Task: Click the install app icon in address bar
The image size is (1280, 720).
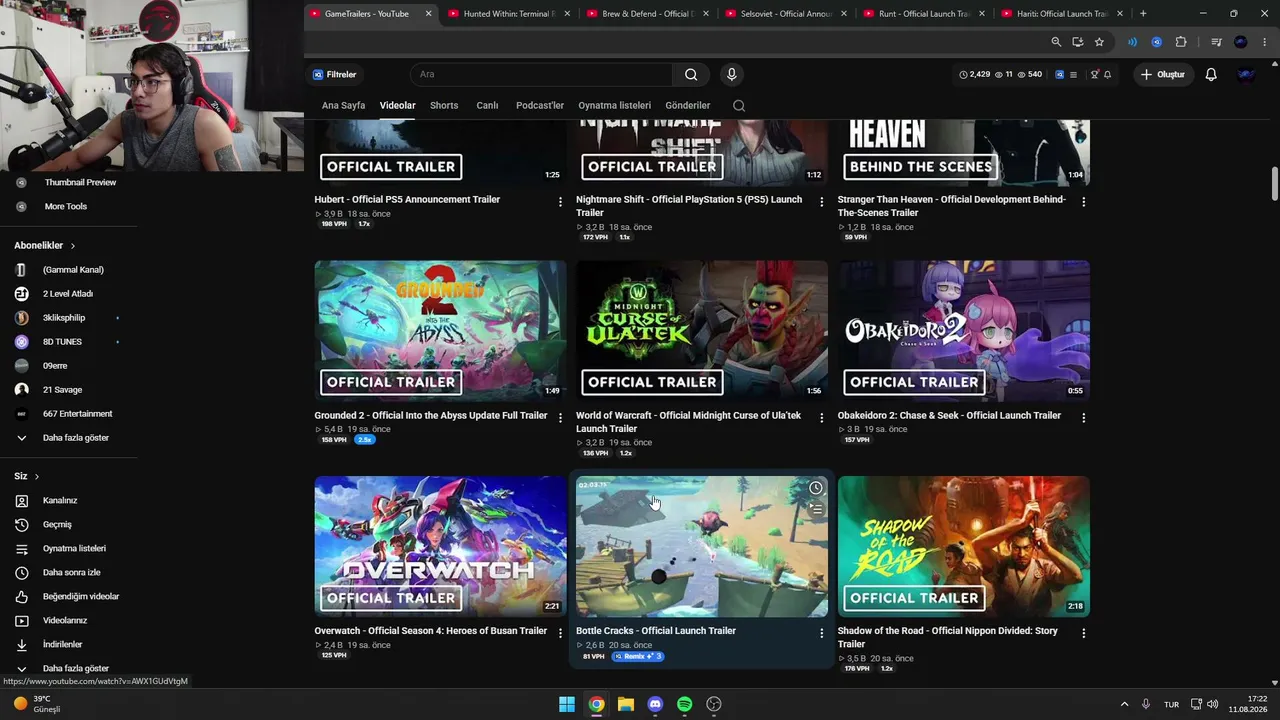Action: (1077, 42)
